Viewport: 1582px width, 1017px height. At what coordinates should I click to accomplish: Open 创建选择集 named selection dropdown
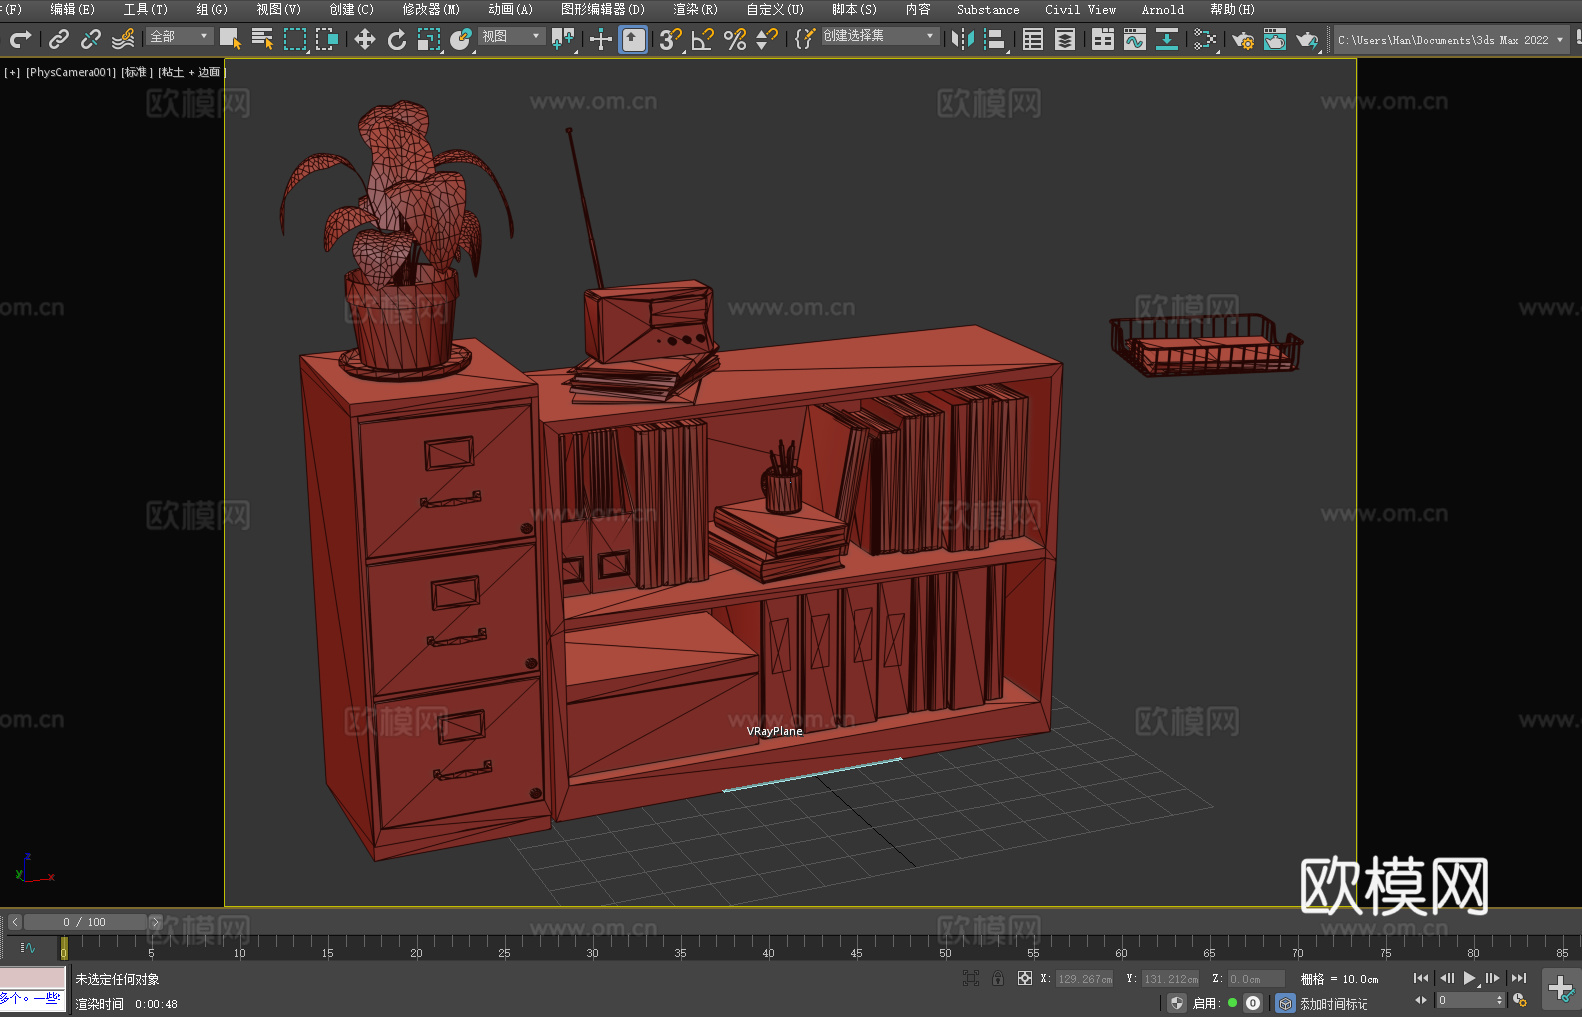[880, 36]
